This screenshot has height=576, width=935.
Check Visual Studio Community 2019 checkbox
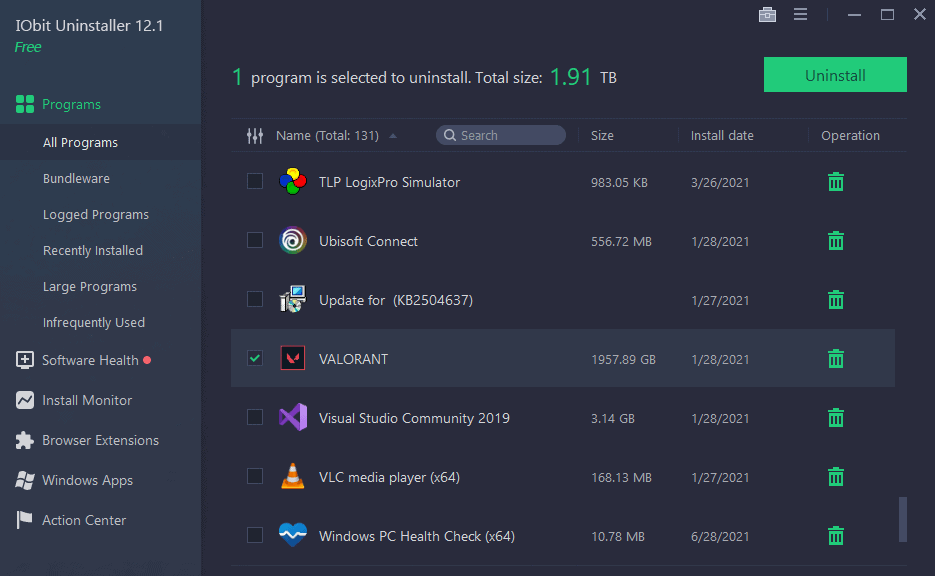point(255,417)
